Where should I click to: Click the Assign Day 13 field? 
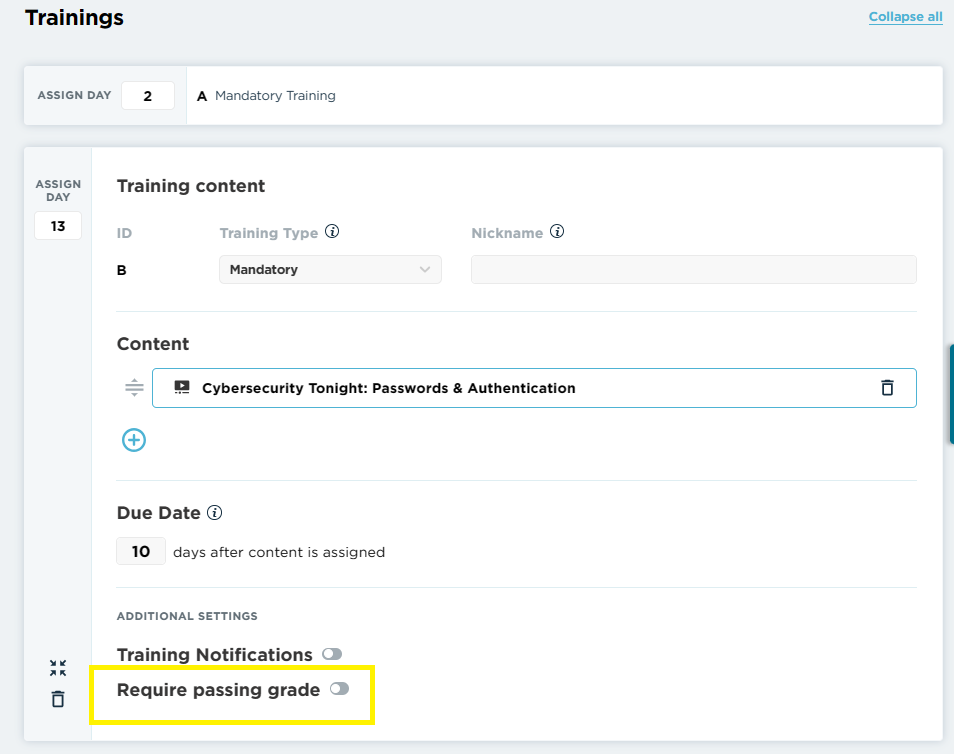click(58, 226)
